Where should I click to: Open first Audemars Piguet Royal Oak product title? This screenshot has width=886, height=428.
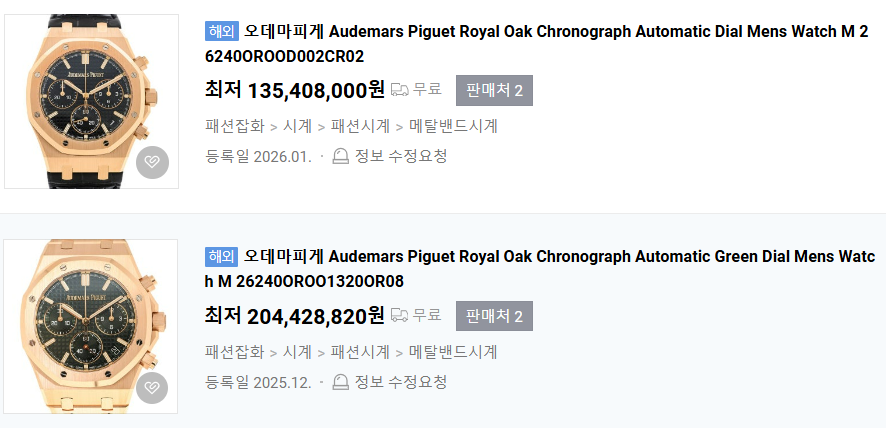[x=555, y=32]
